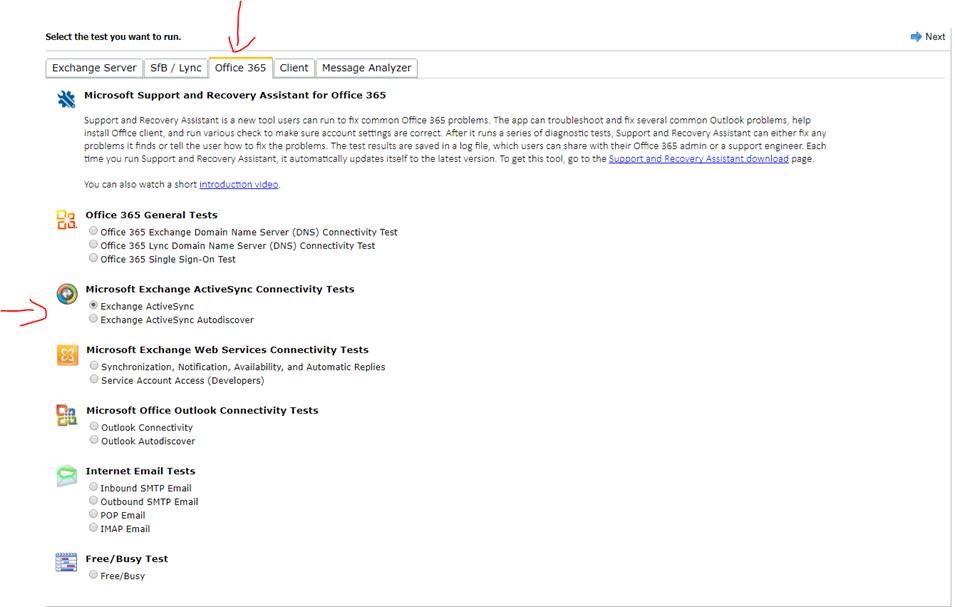Choose Exchange ActiveSync Autodiscover test

(x=93, y=318)
